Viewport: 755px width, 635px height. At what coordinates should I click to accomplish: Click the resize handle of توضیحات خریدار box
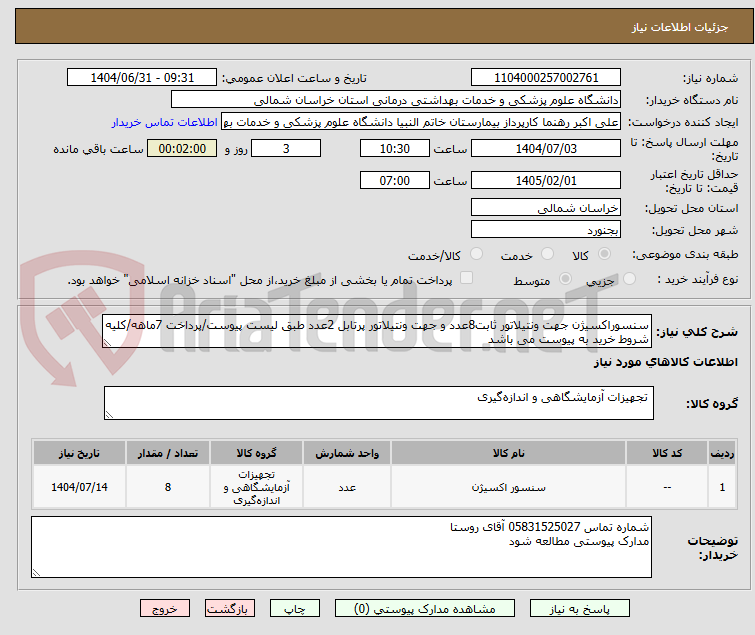tap(37, 572)
